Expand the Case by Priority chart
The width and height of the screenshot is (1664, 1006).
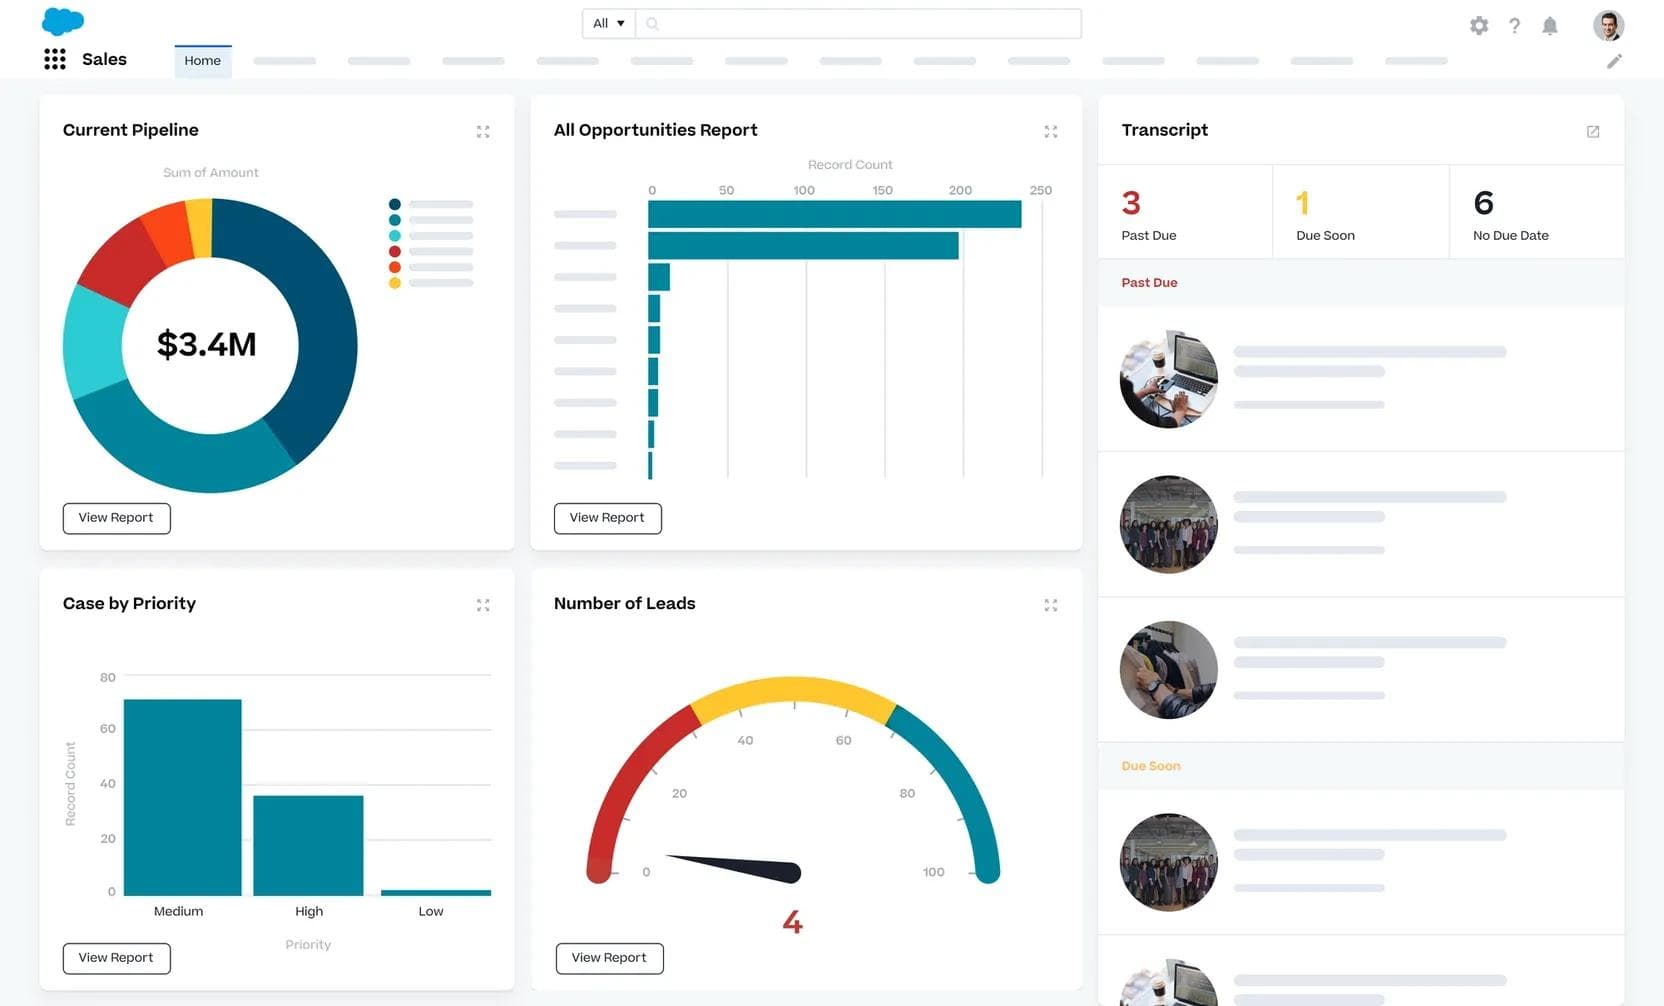483,605
